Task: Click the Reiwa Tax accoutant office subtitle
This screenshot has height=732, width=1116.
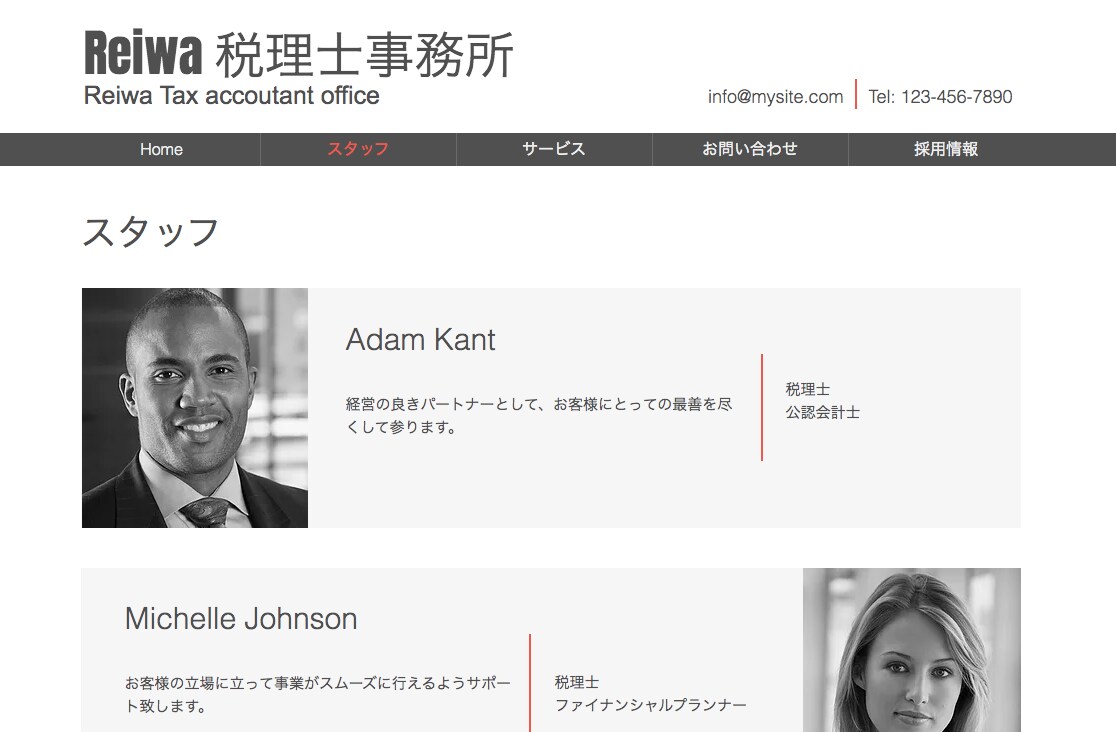Action: tap(231, 95)
